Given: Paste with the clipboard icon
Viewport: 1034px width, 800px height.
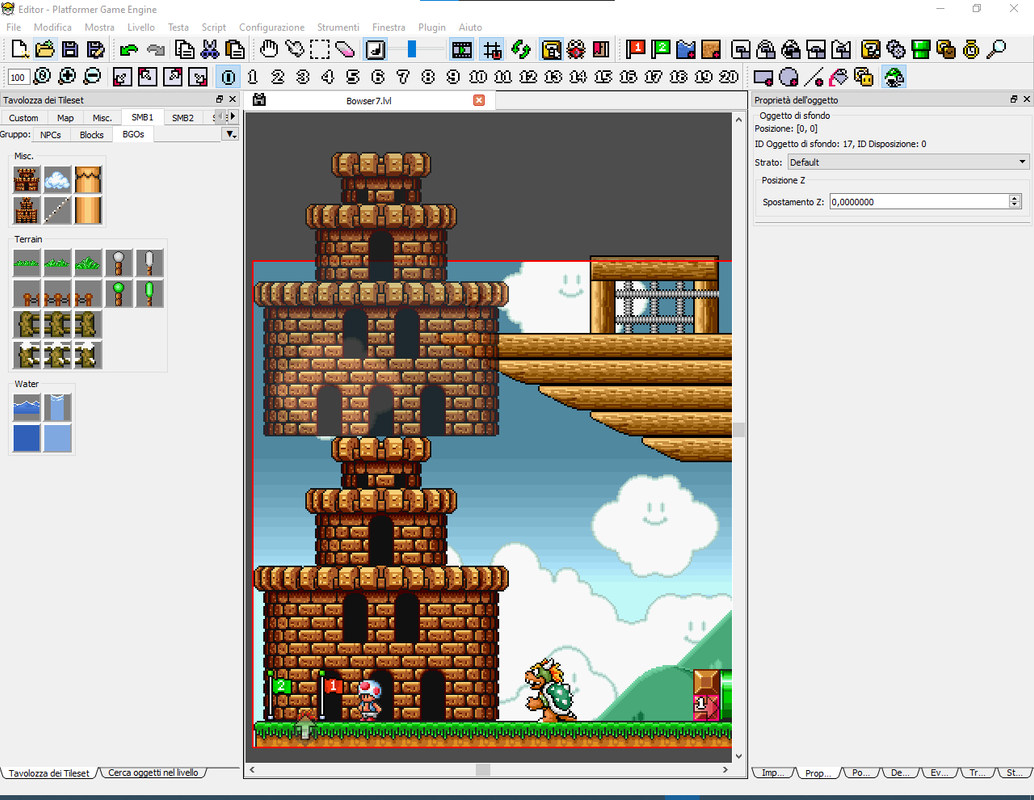Looking at the screenshot, I should 235,49.
